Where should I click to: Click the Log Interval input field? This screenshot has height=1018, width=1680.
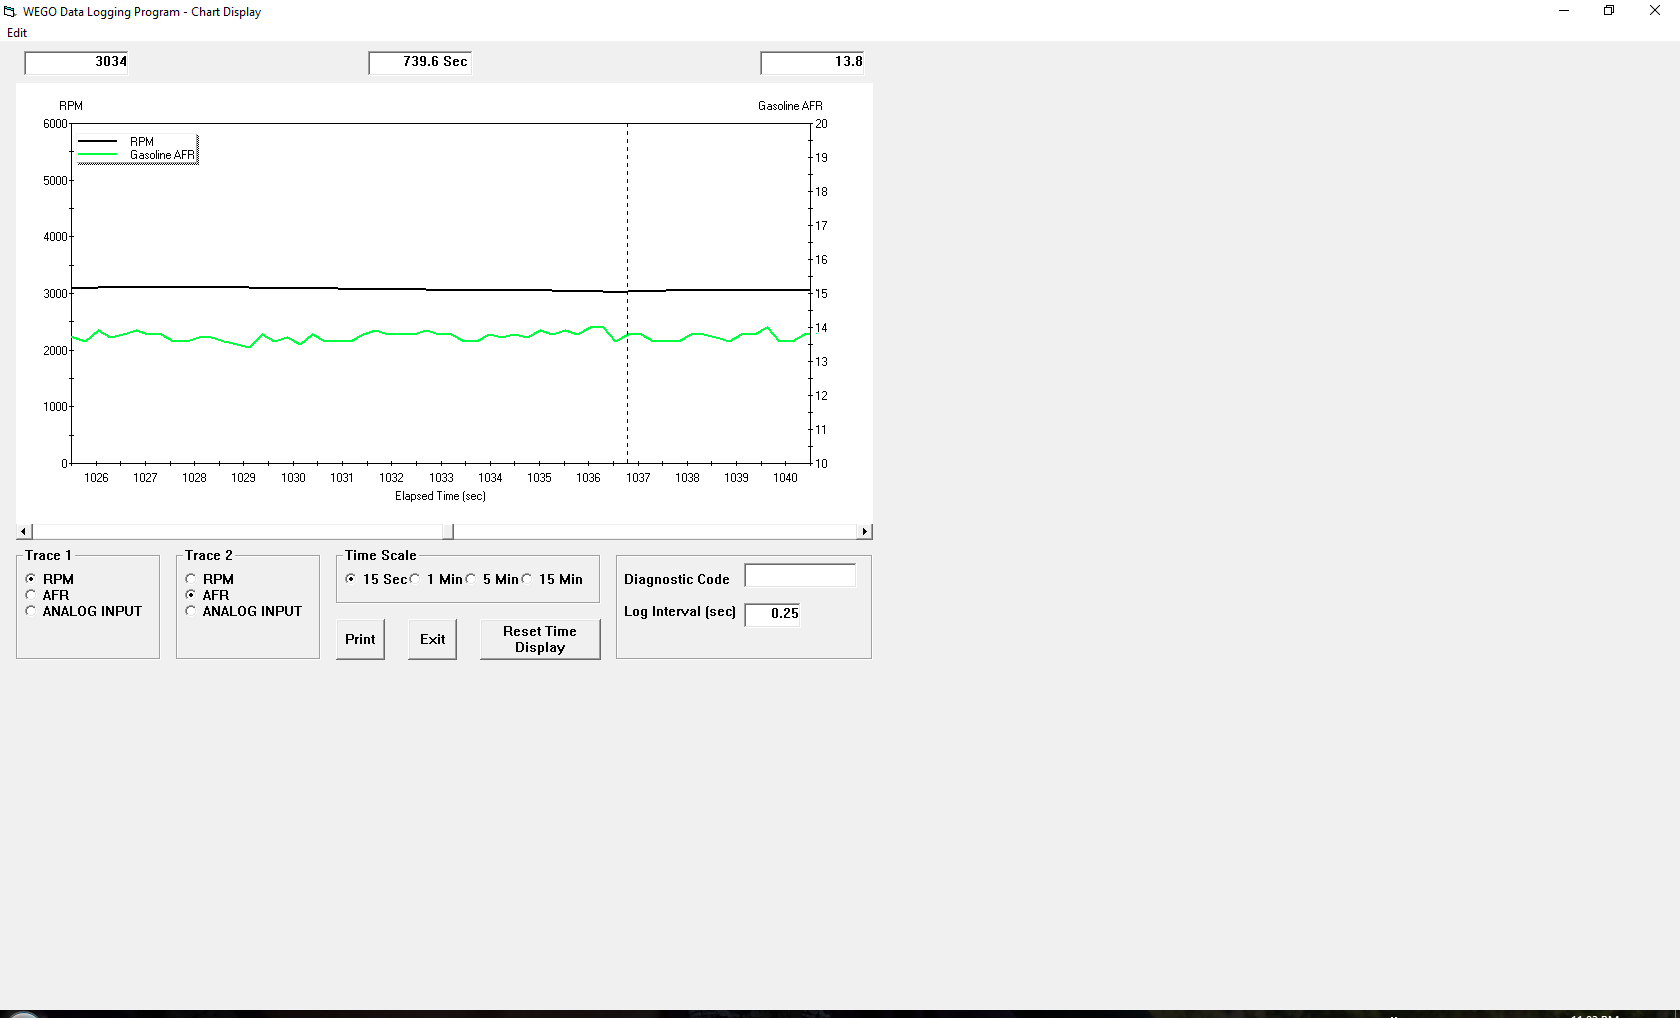[x=772, y=614]
